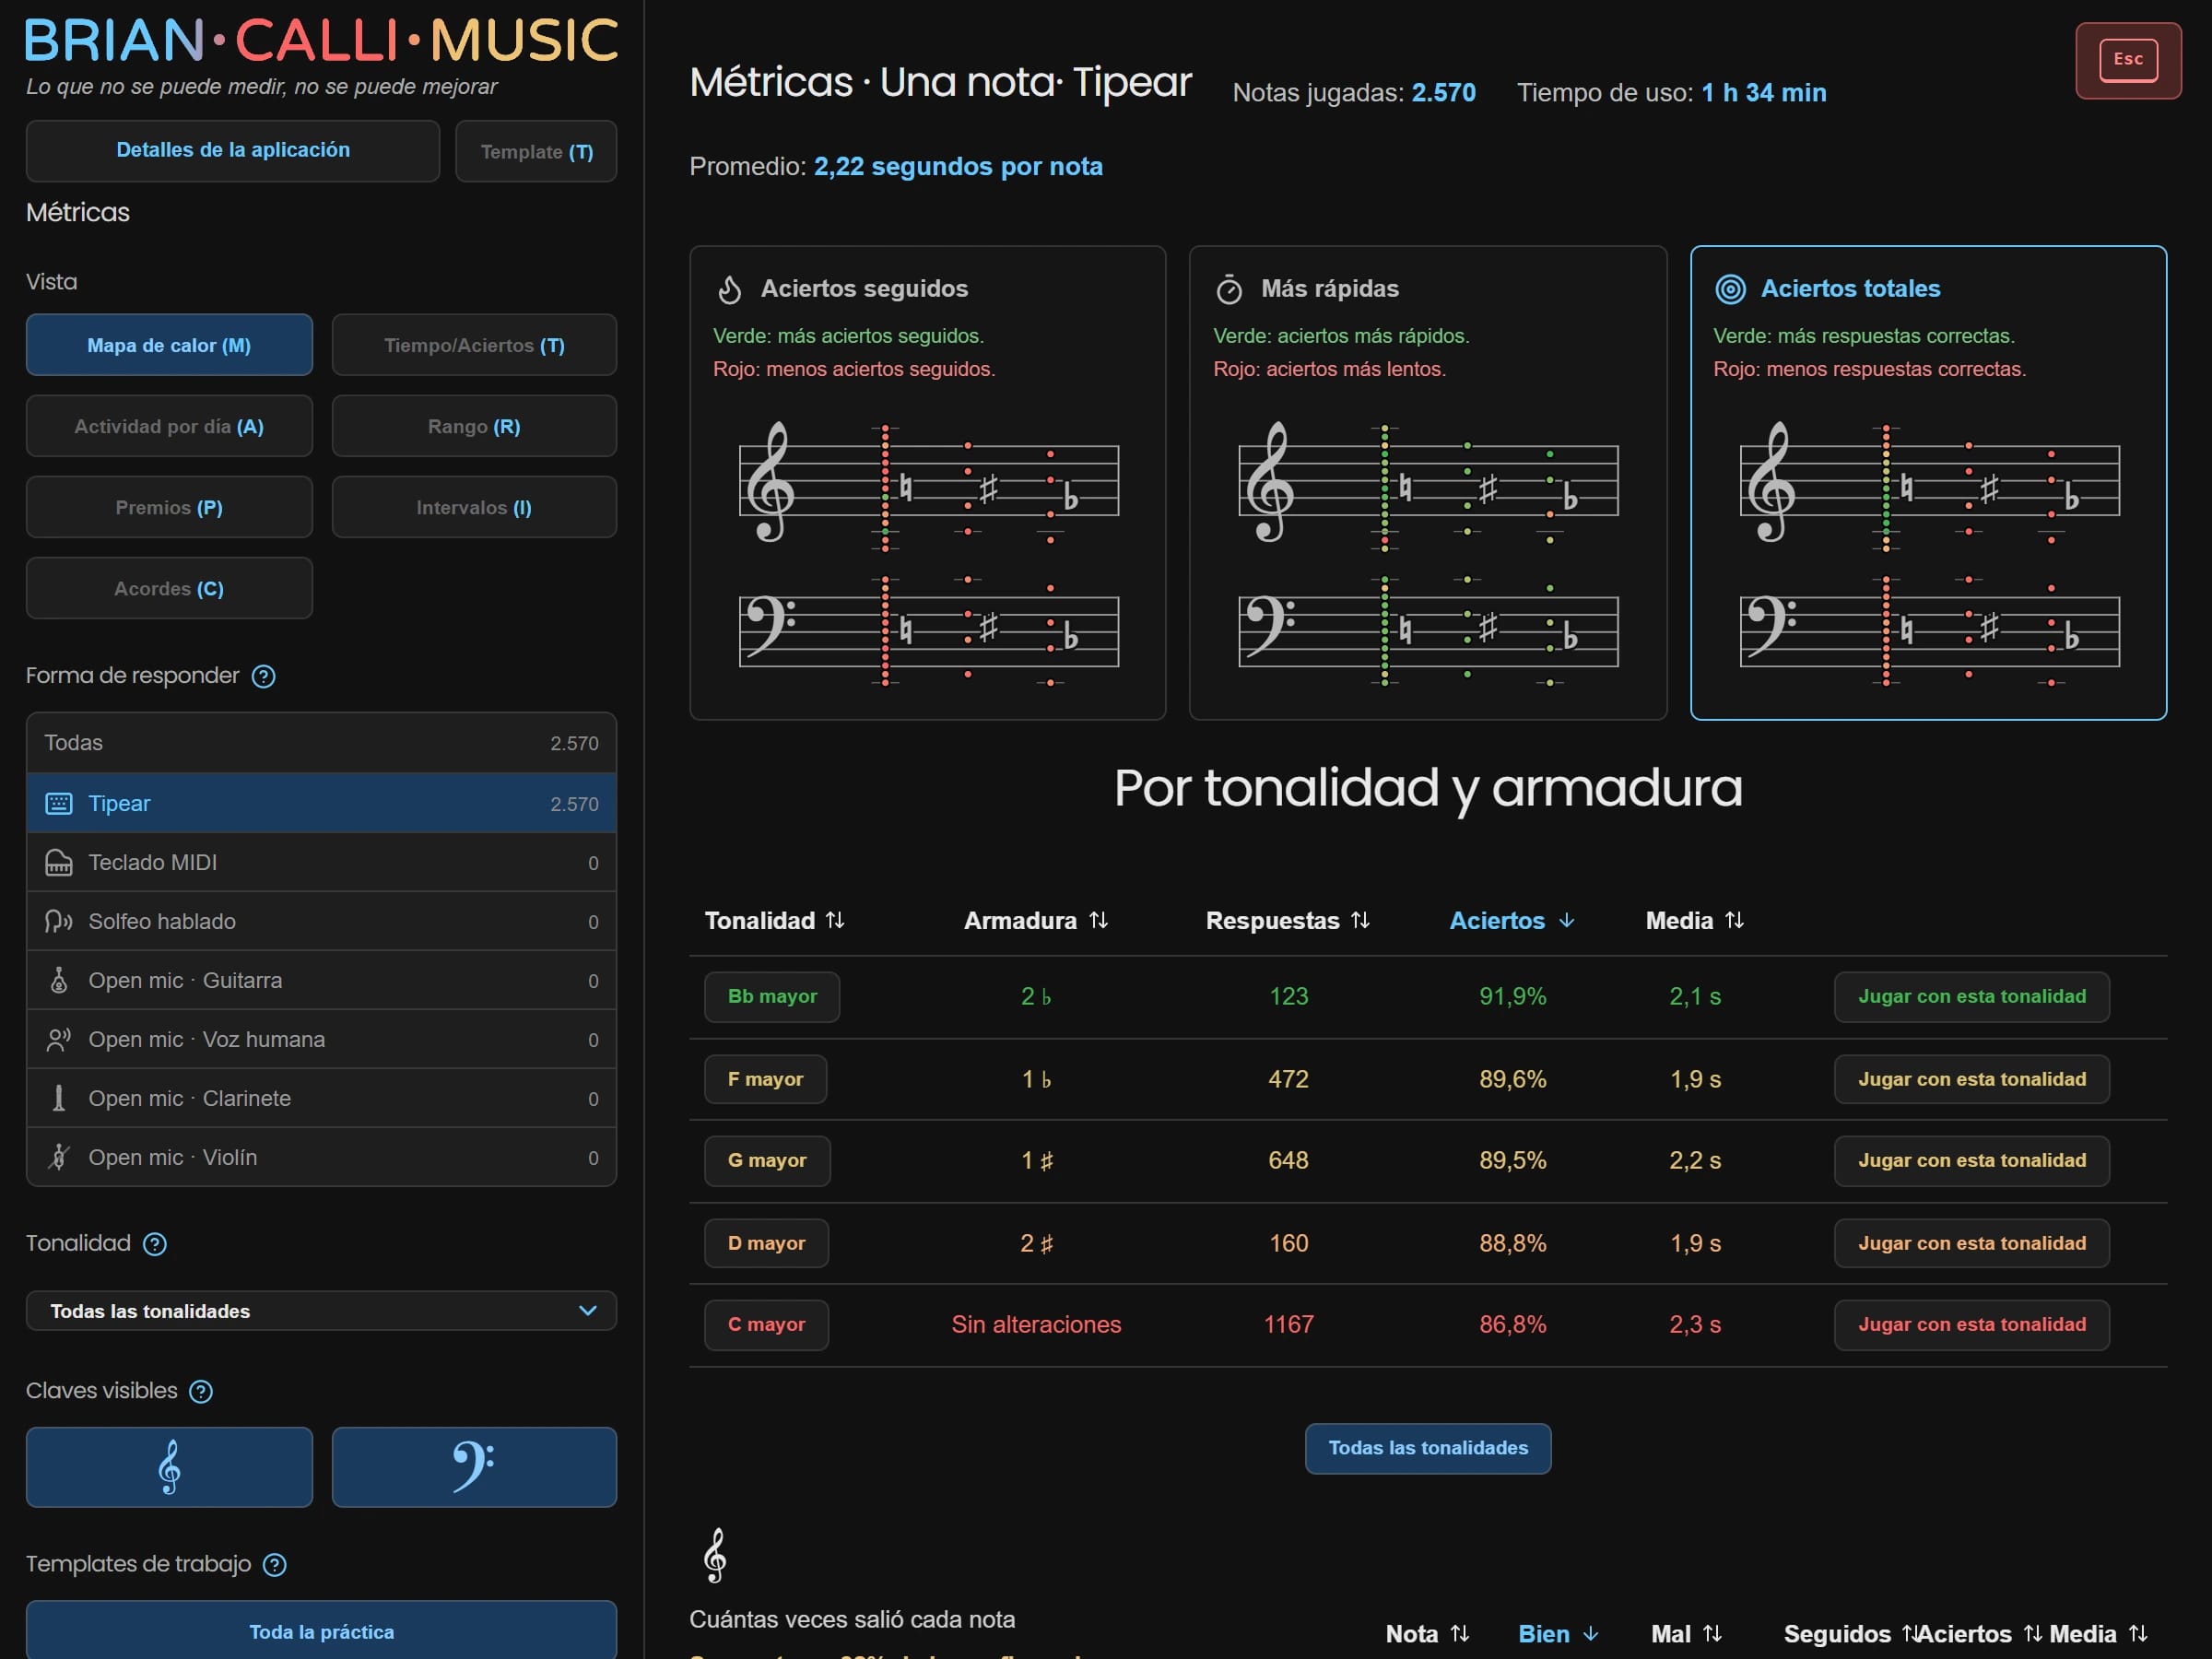Sort notes table by Bien column
This screenshot has height=1659, width=2212.
(x=1558, y=1635)
